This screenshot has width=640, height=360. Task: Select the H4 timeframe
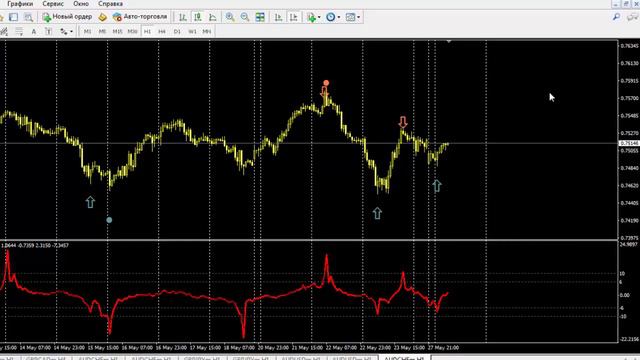pyautogui.click(x=162, y=31)
